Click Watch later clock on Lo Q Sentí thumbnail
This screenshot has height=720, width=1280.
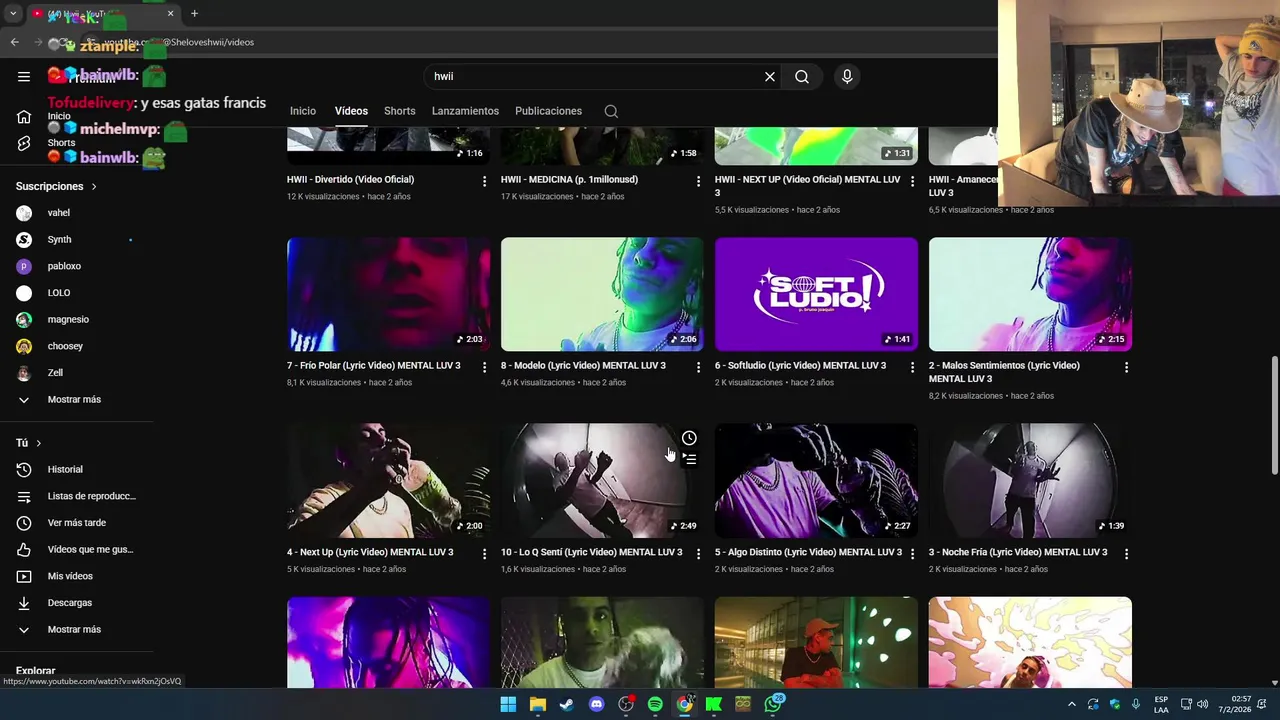pyautogui.click(x=689, y=438)
